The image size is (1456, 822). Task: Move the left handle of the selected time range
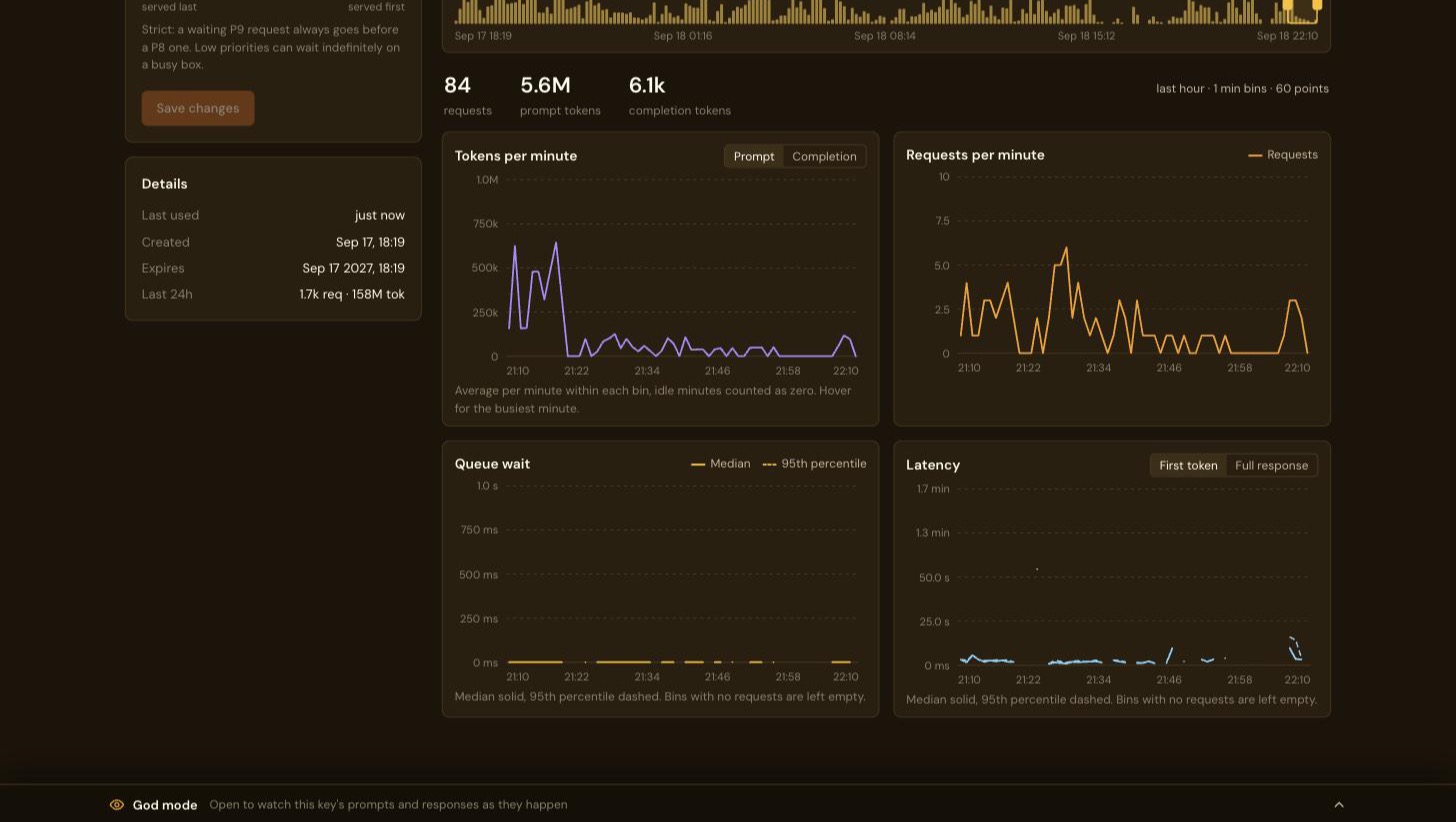pos(1288,5)
